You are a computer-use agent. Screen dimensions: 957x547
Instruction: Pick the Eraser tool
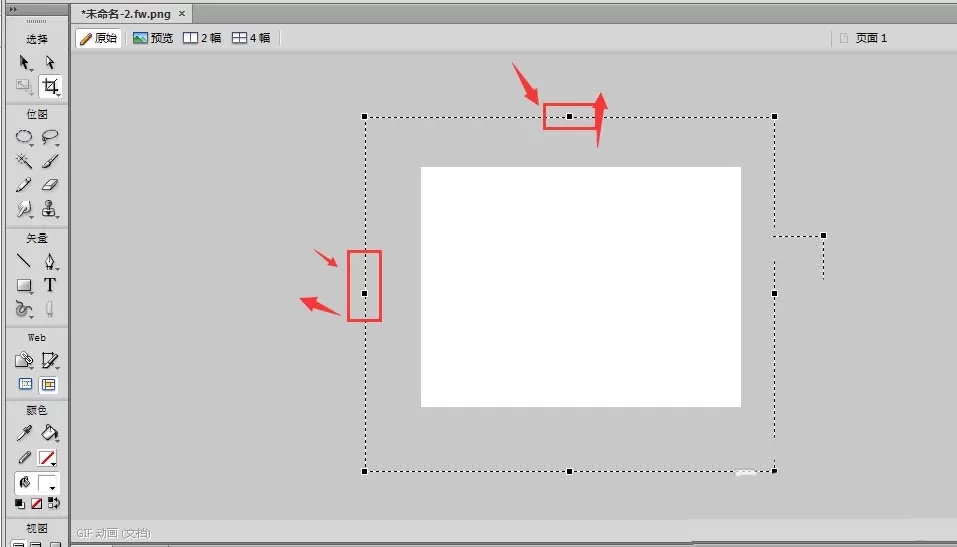tap(50, 185)
